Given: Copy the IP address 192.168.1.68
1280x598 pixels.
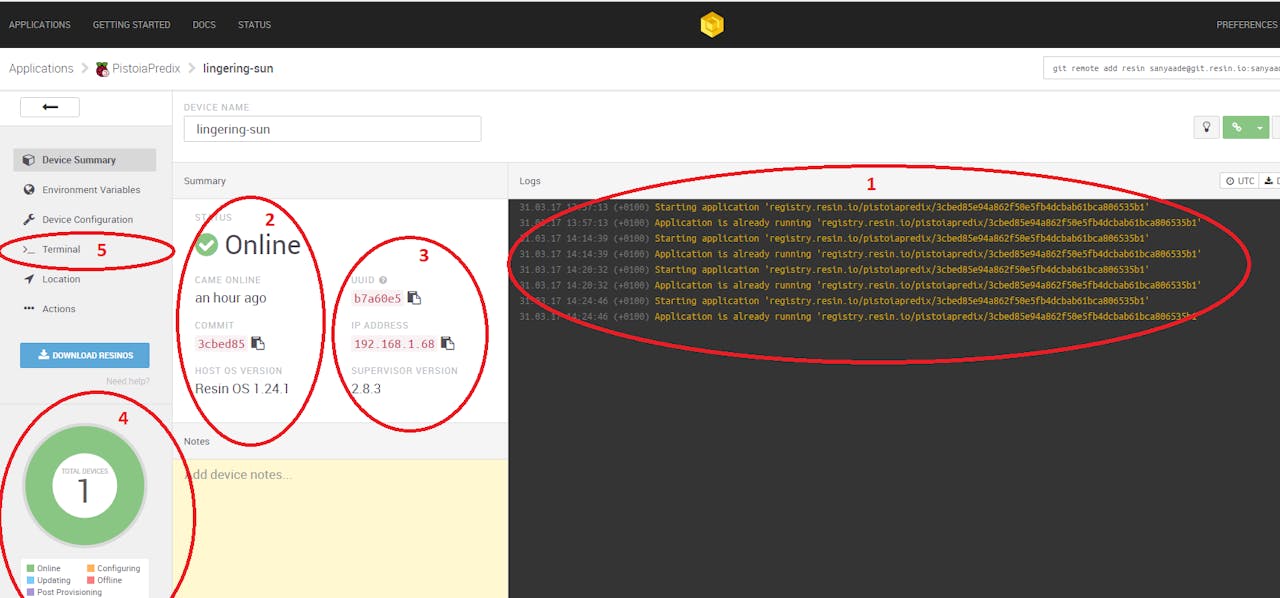Looking at the screenshot, I should pyautogui.click(x=448, y=343).
